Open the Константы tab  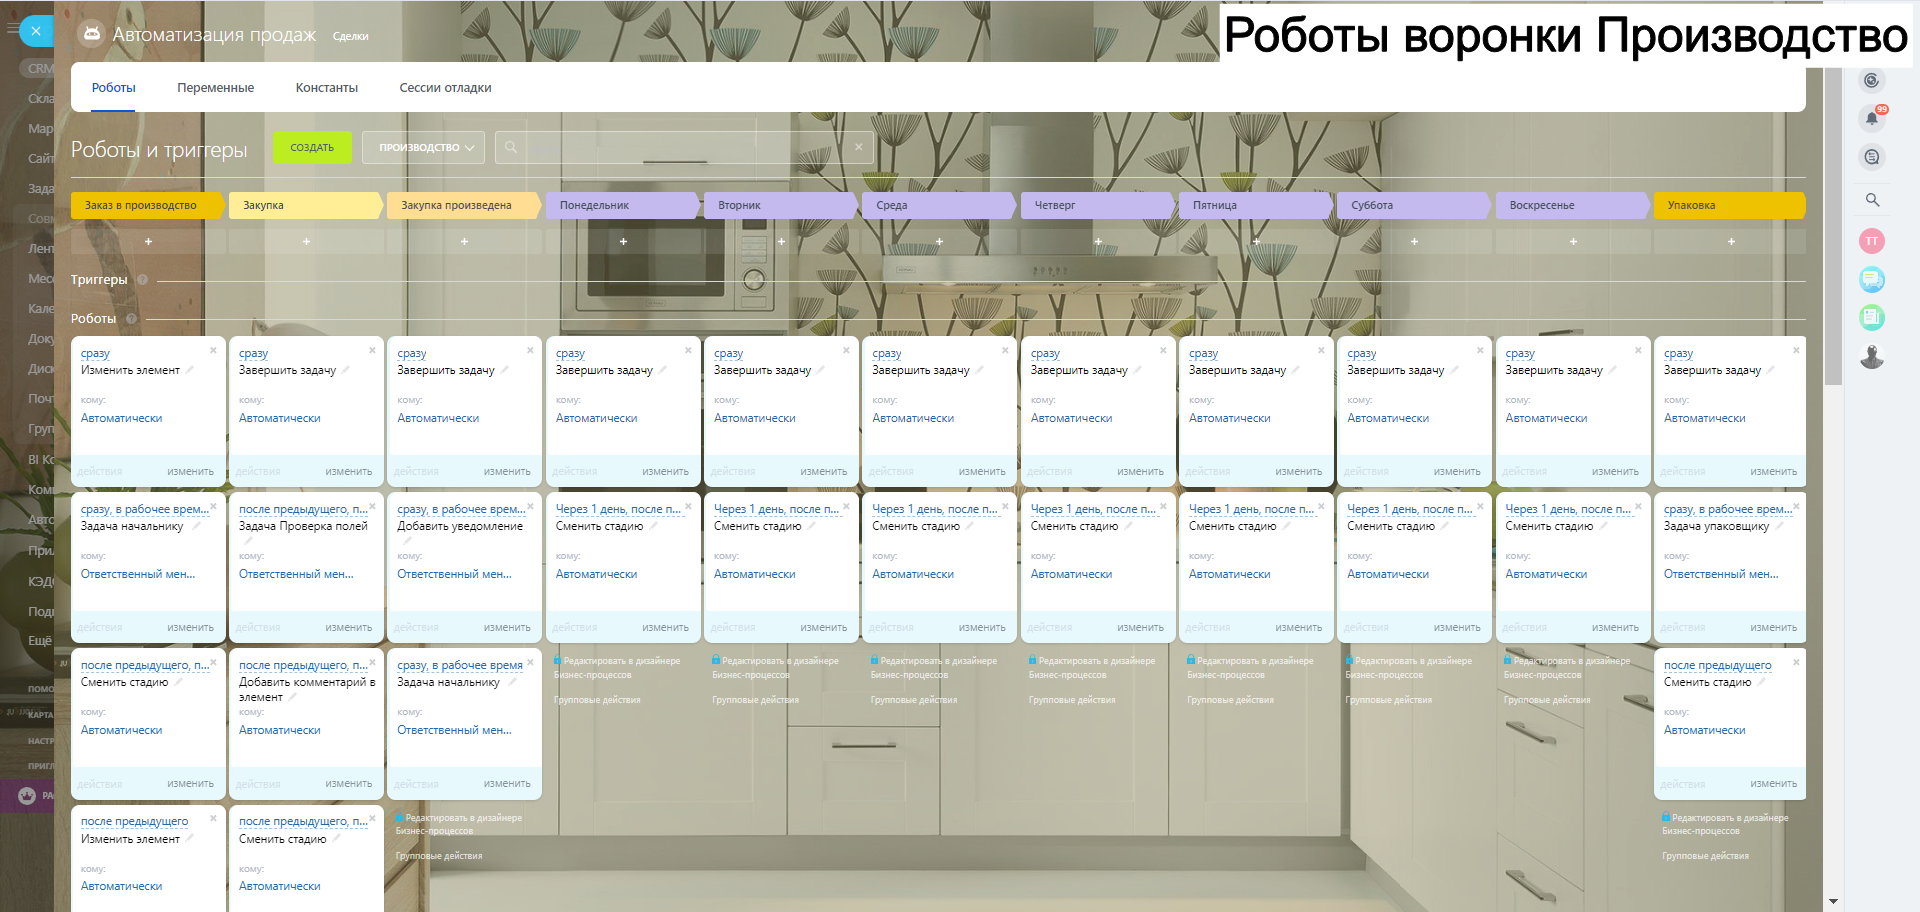327,88
